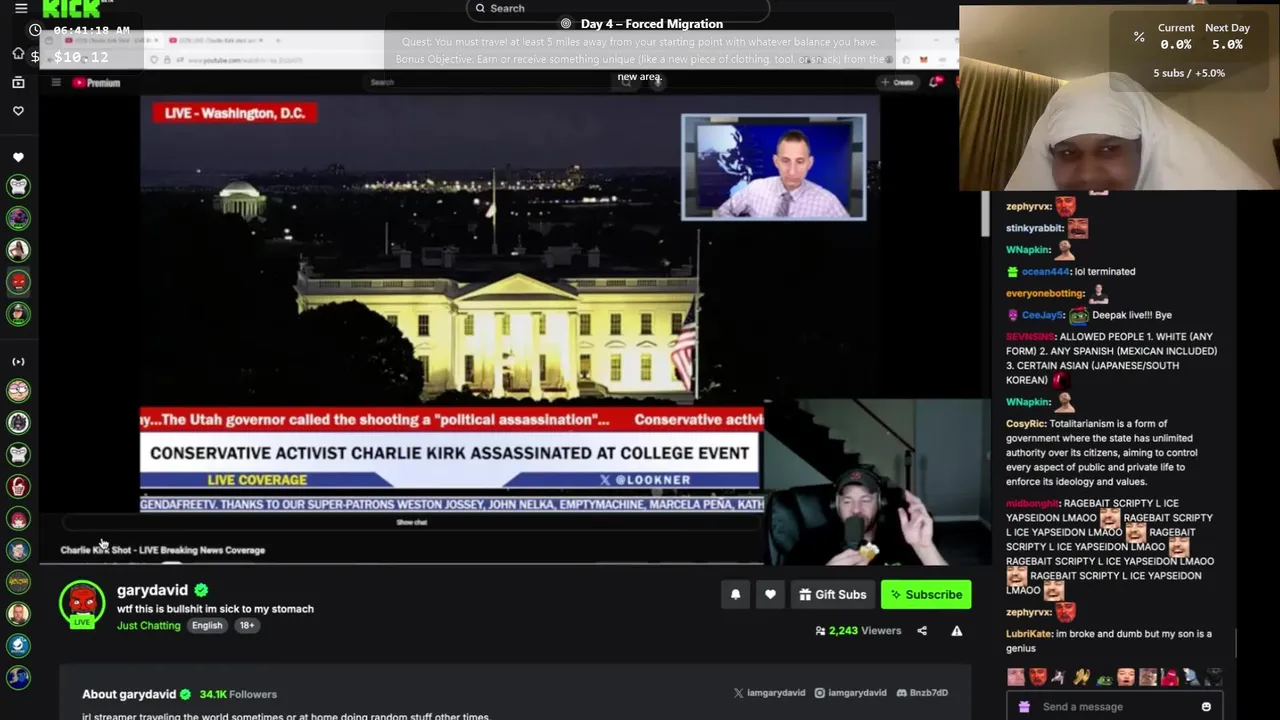The image size is (1280, 720).
Task: Follow garydavid with the heart button
Action: pyautogui.click(x=770, y=594)
